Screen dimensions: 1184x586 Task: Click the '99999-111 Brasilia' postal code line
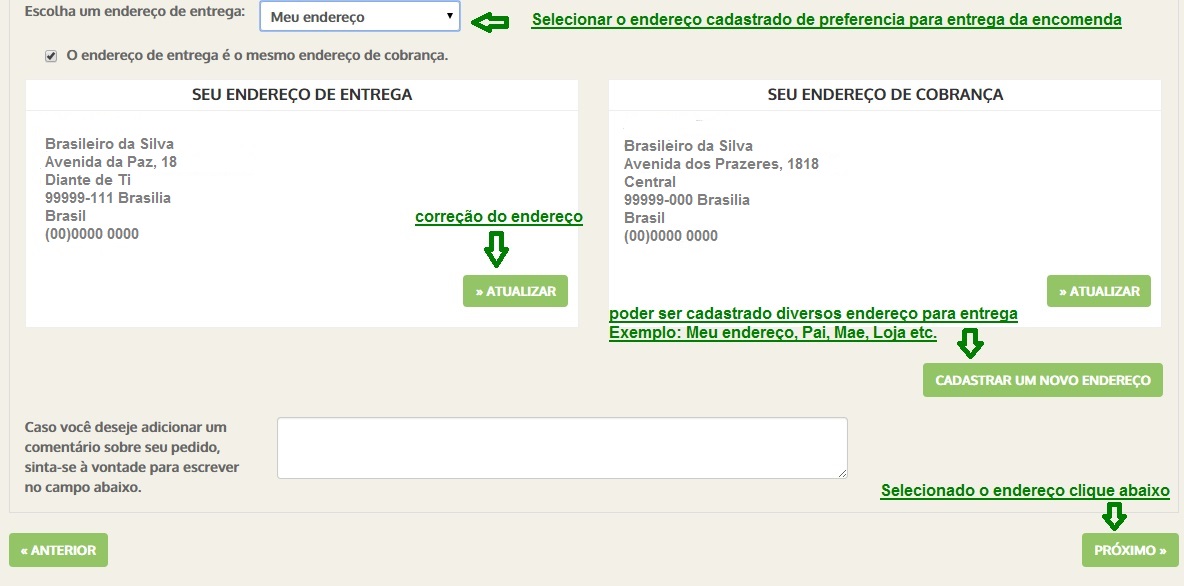108,198
